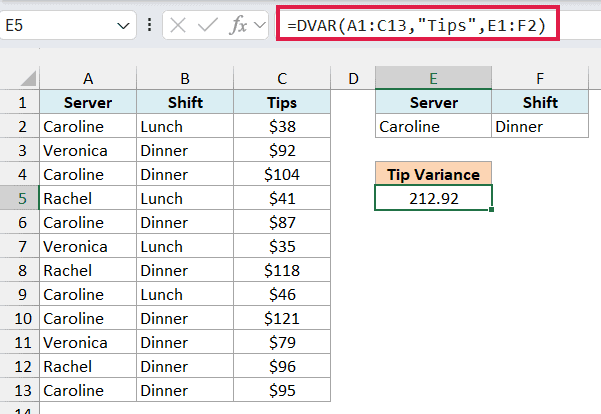The image size is (601, 414).
Task: Click the Cancel X formula icon
Action: [x=178, y=26]
